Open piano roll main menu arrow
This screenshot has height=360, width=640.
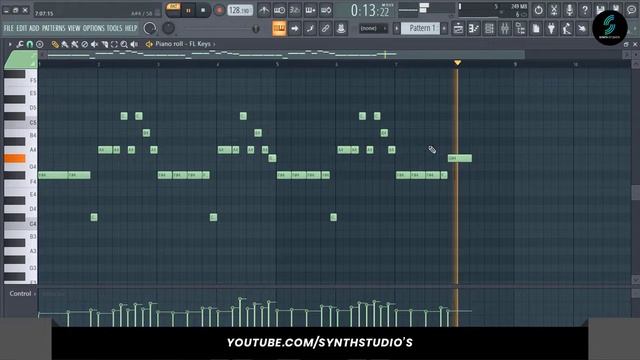pyautogui.click(x=10, y=44)
